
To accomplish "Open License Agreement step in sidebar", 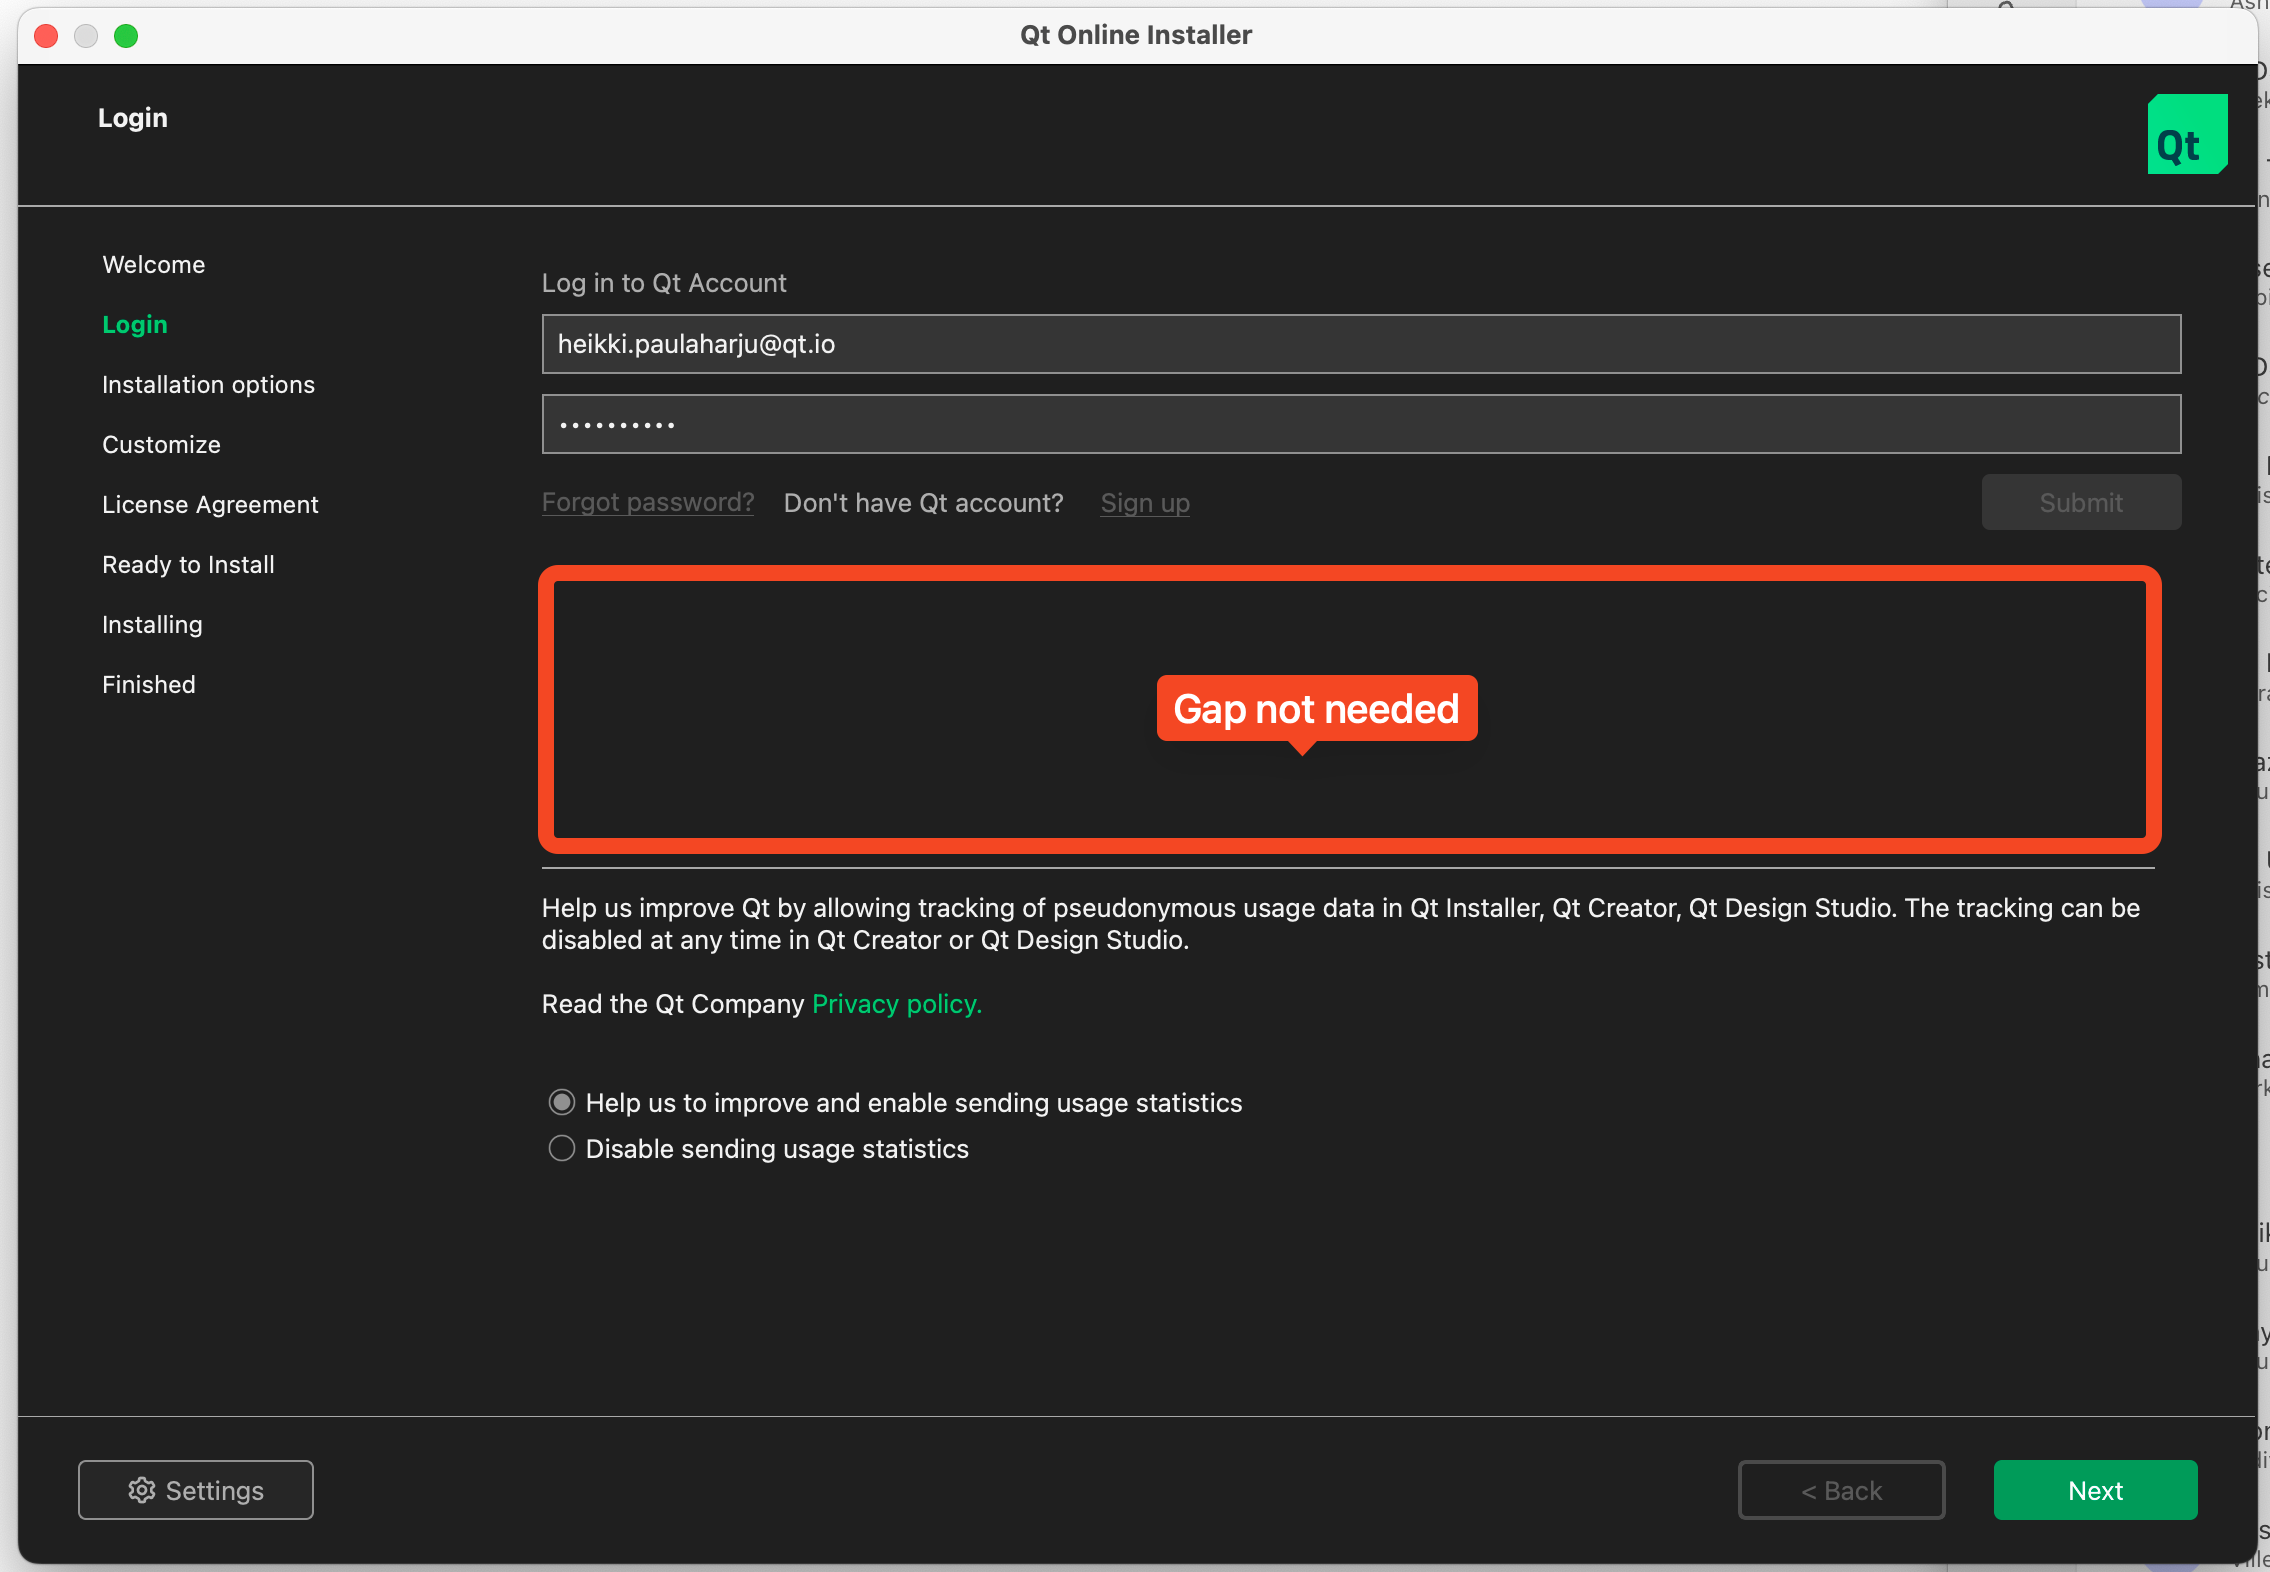I will tap(210, 505).
